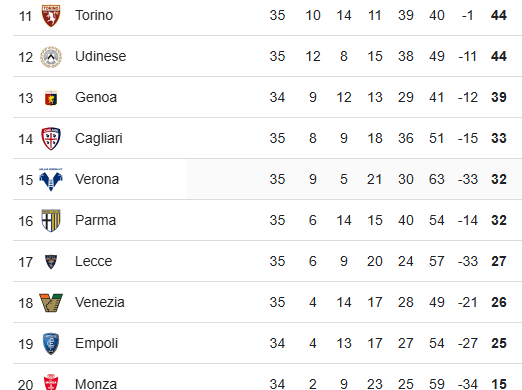Select the Cagliari team name
The image size is (522, 390).
click(99, 138)
